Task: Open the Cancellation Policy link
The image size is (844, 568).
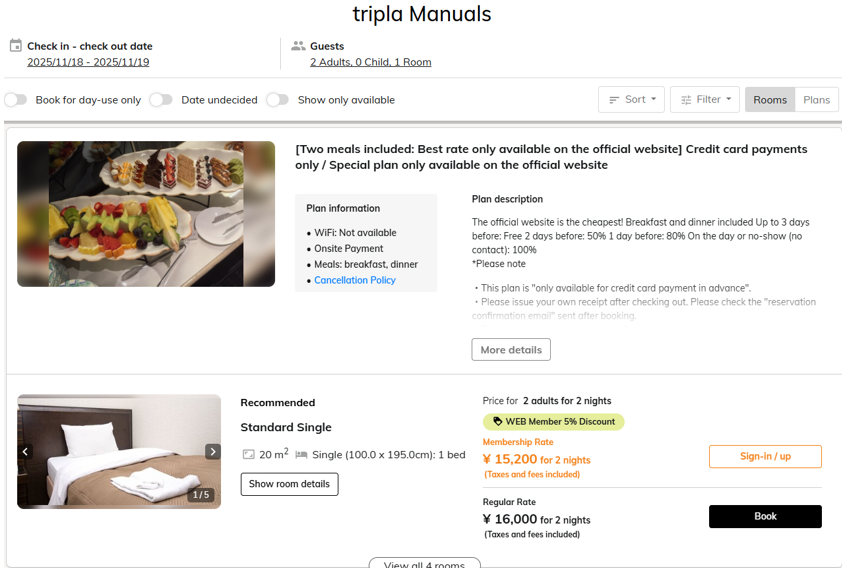Action: pos(355,281)
